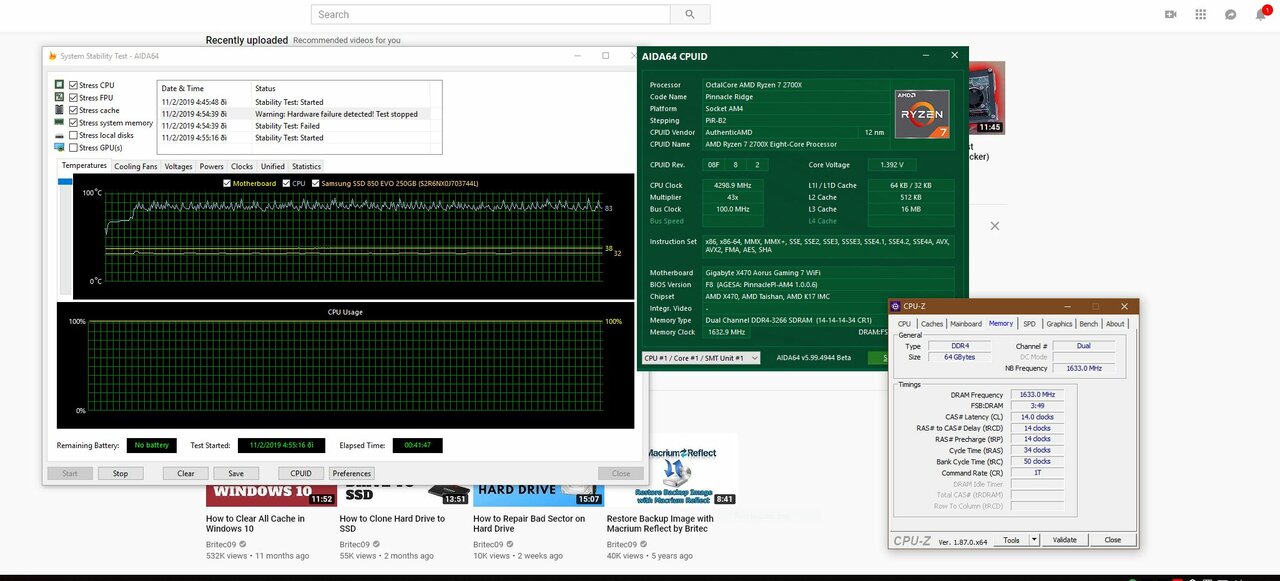This screenshot has width=1280, height=581.
Task: Uncheck Stress system memory checkbox
Action: click(74, 123)
